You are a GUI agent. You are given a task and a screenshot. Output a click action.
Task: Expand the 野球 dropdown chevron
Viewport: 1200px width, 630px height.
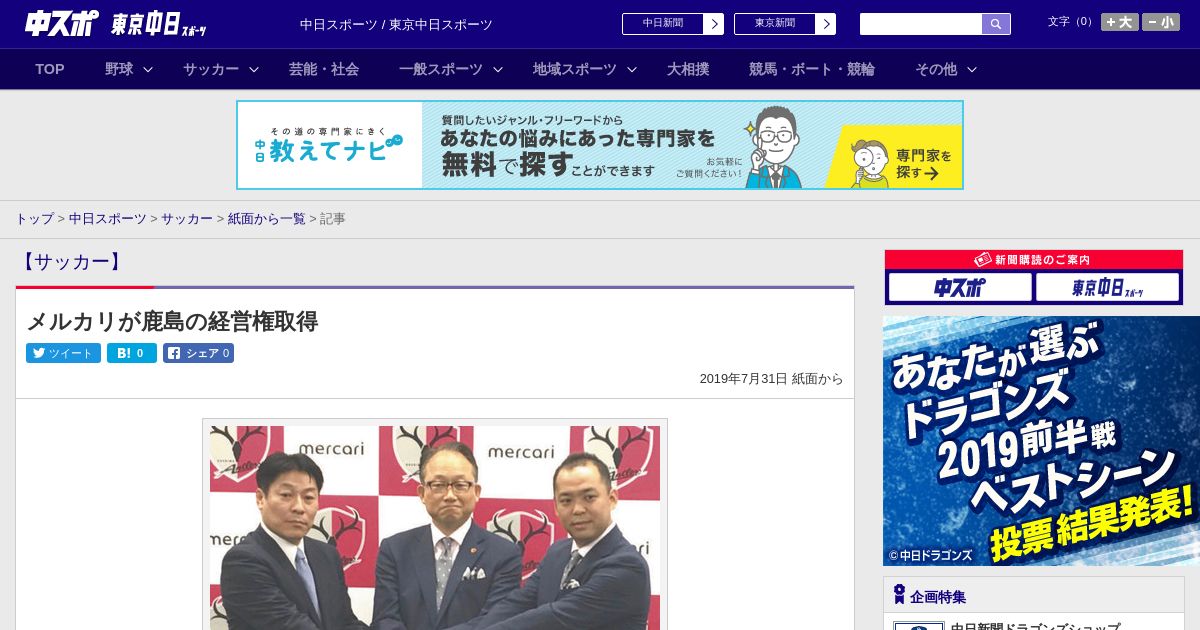(148, 69)
